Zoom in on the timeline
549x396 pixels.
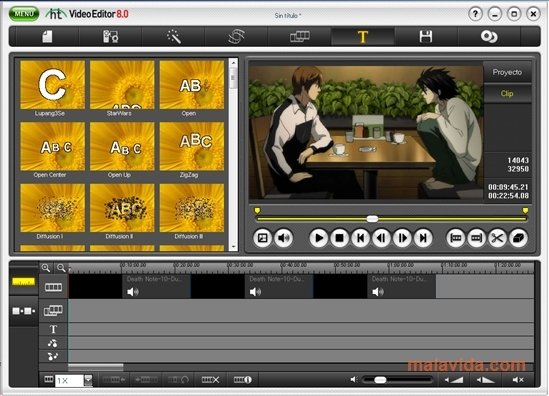click(46, 268)
